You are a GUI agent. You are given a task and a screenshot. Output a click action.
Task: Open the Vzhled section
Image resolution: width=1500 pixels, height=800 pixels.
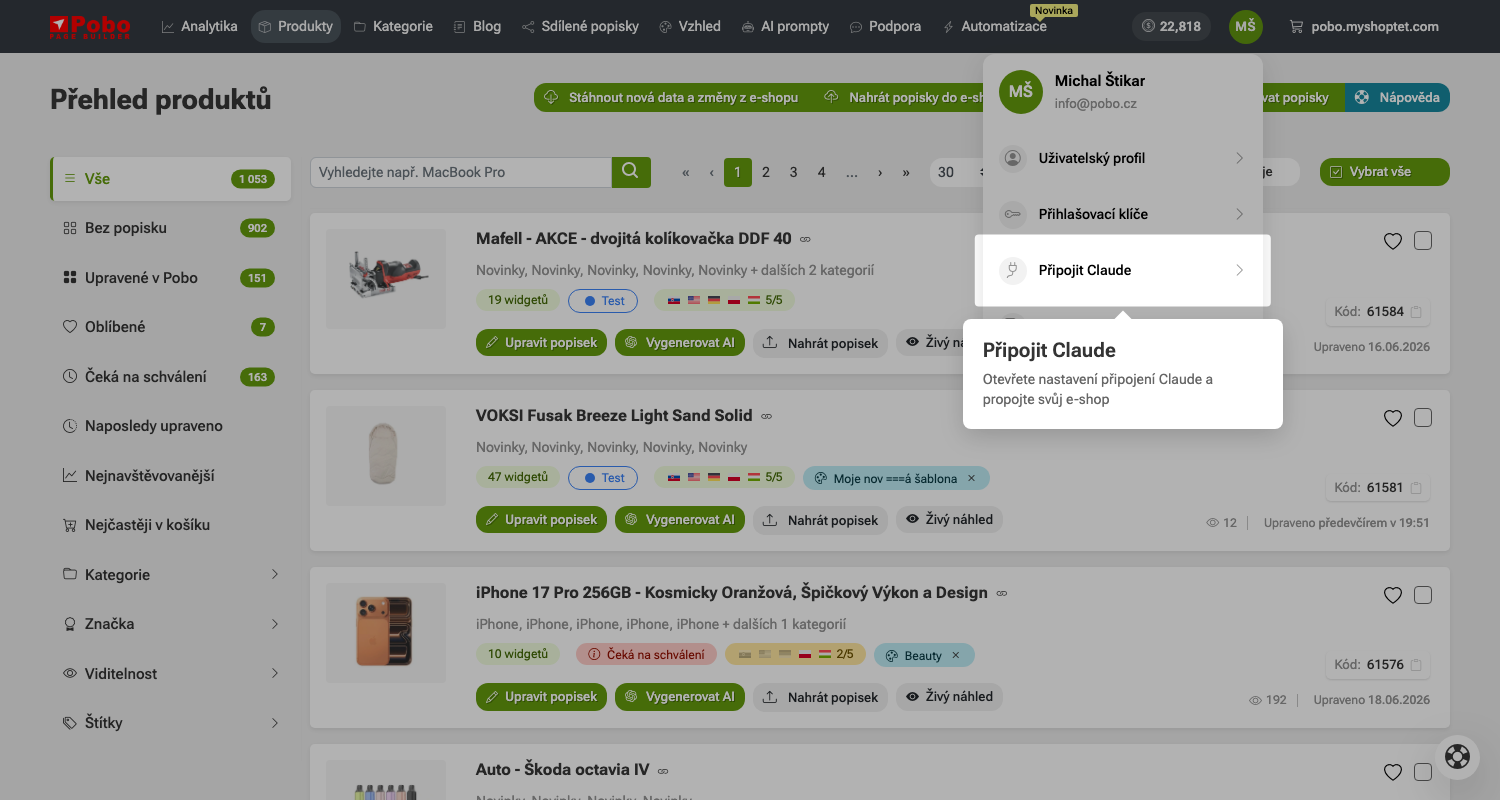pos(690,26)
